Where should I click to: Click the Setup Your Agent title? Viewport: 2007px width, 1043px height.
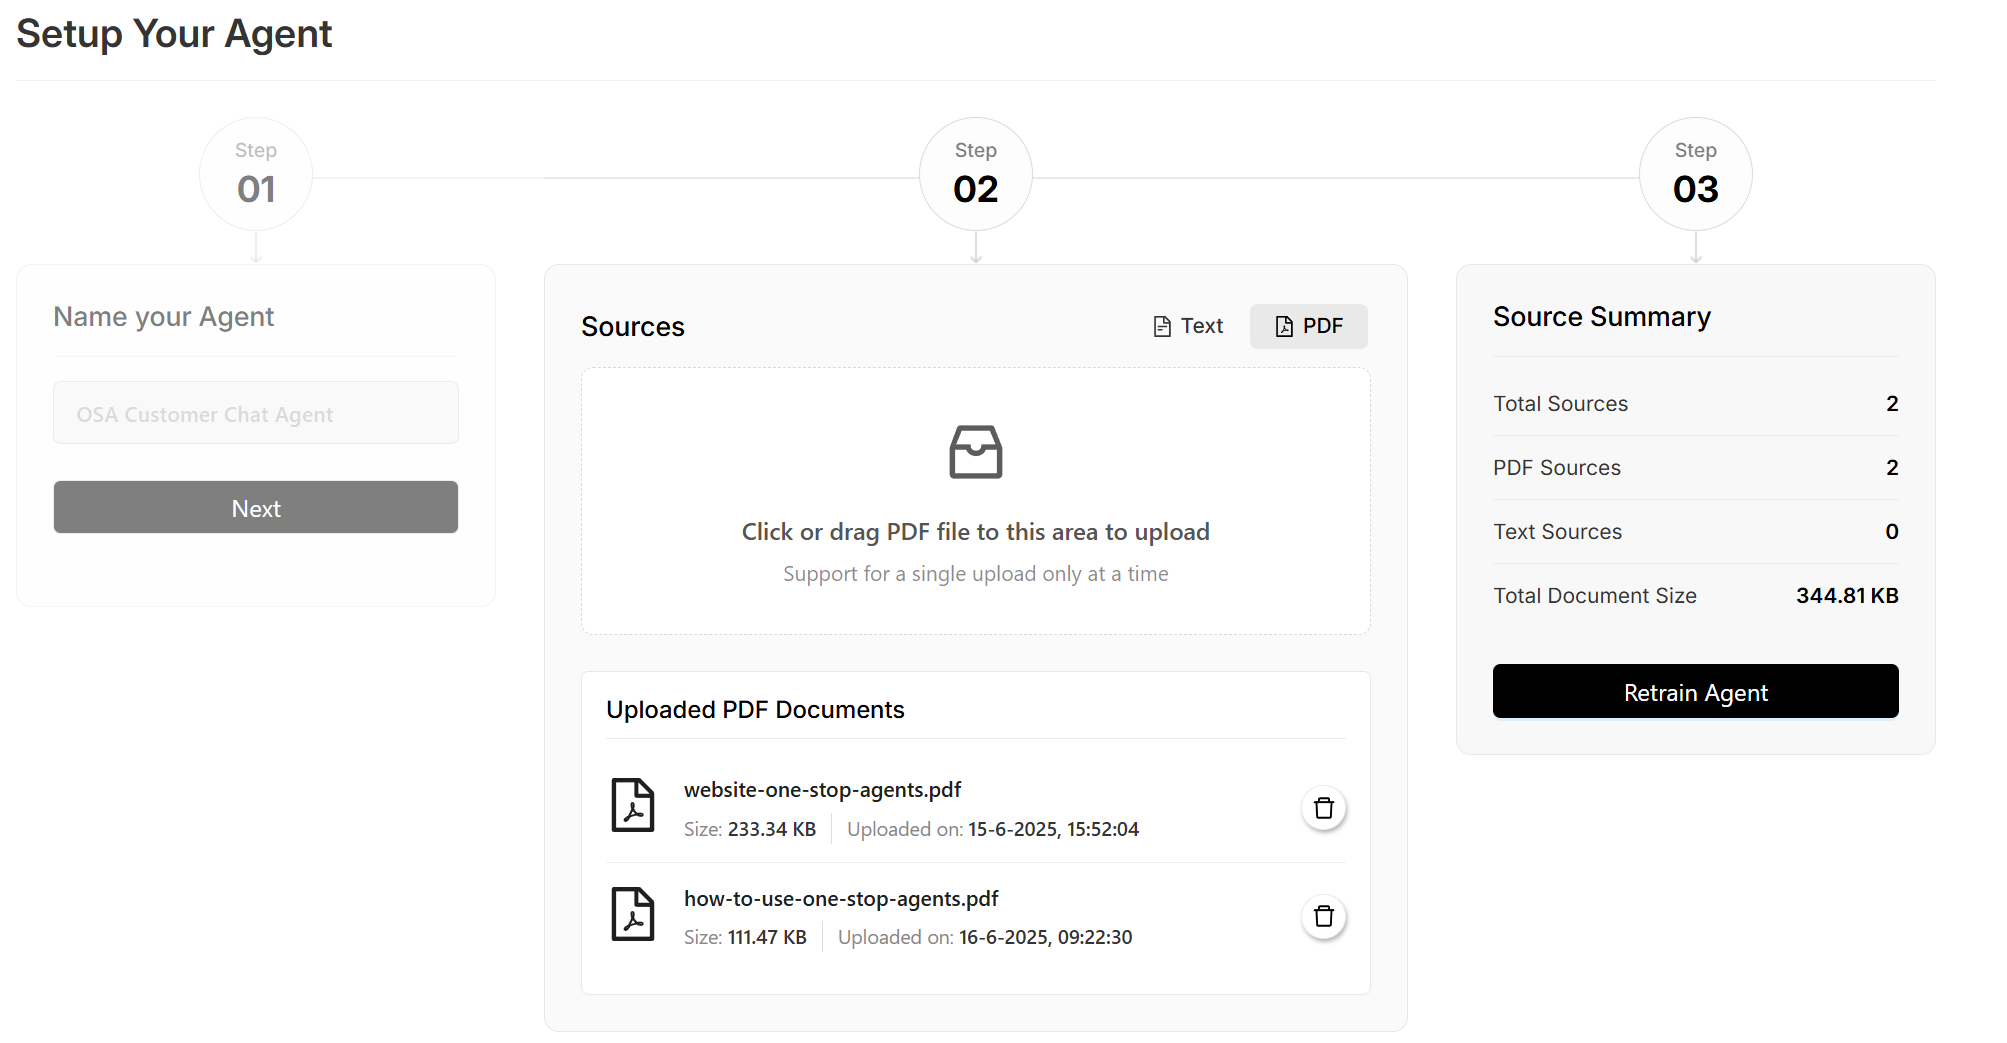click(x=174, y=34)
